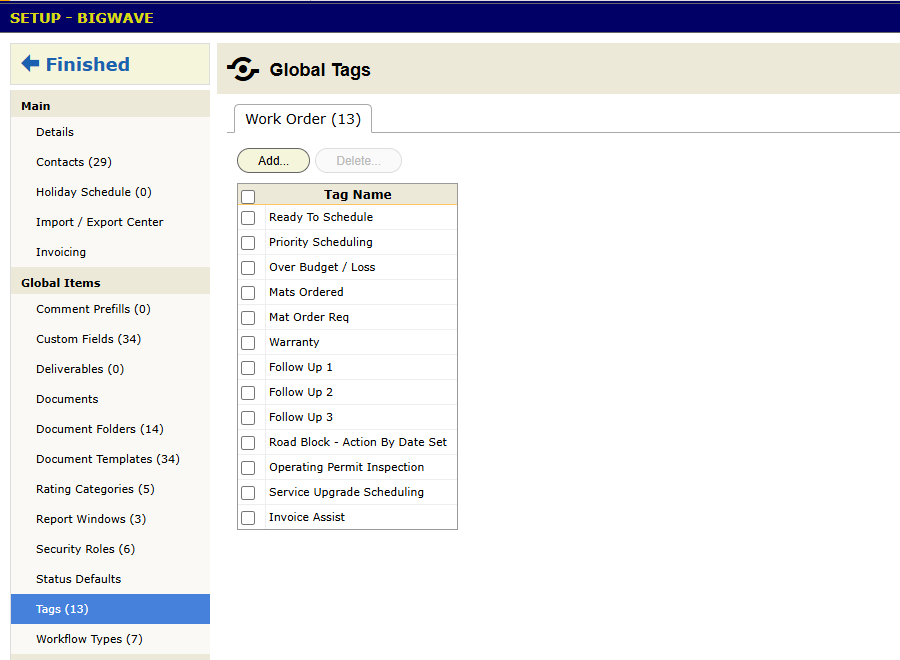The image size is (900, 660).
Task: Click the Service Upgrade Scheduling tag name
Action: [x=347, y=492]
